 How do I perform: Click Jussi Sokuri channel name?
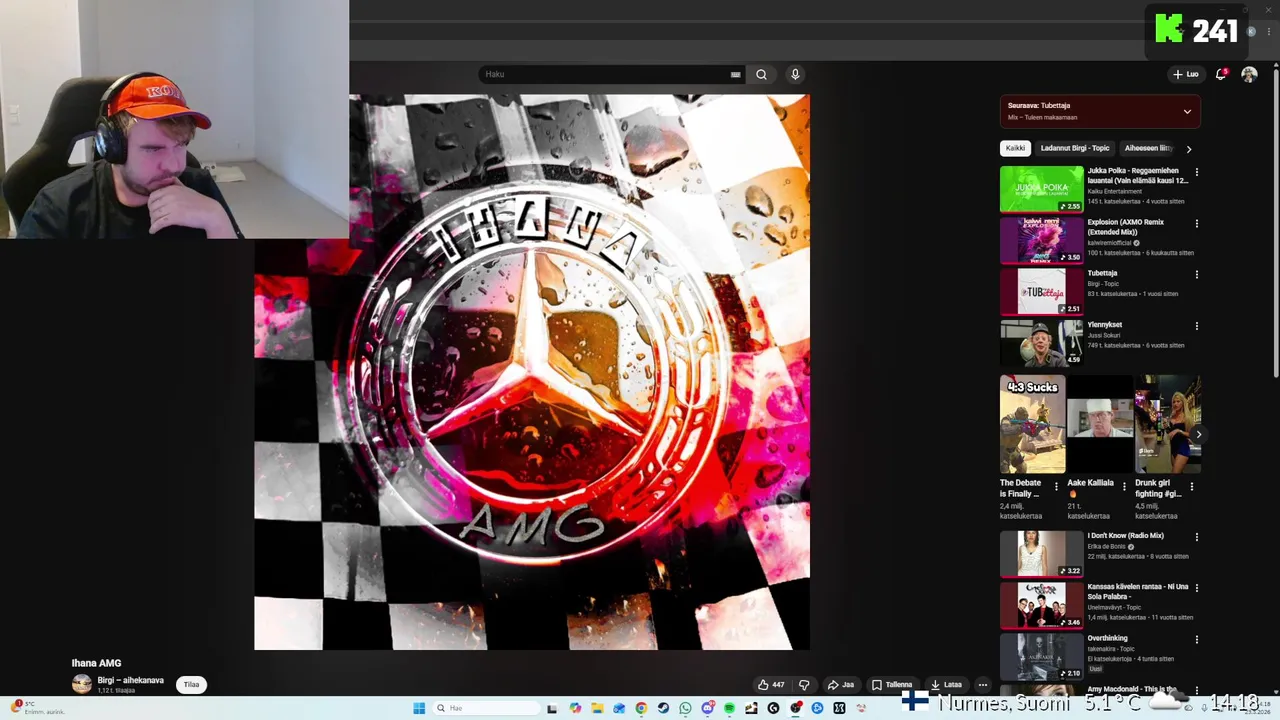pos(1104,335)
